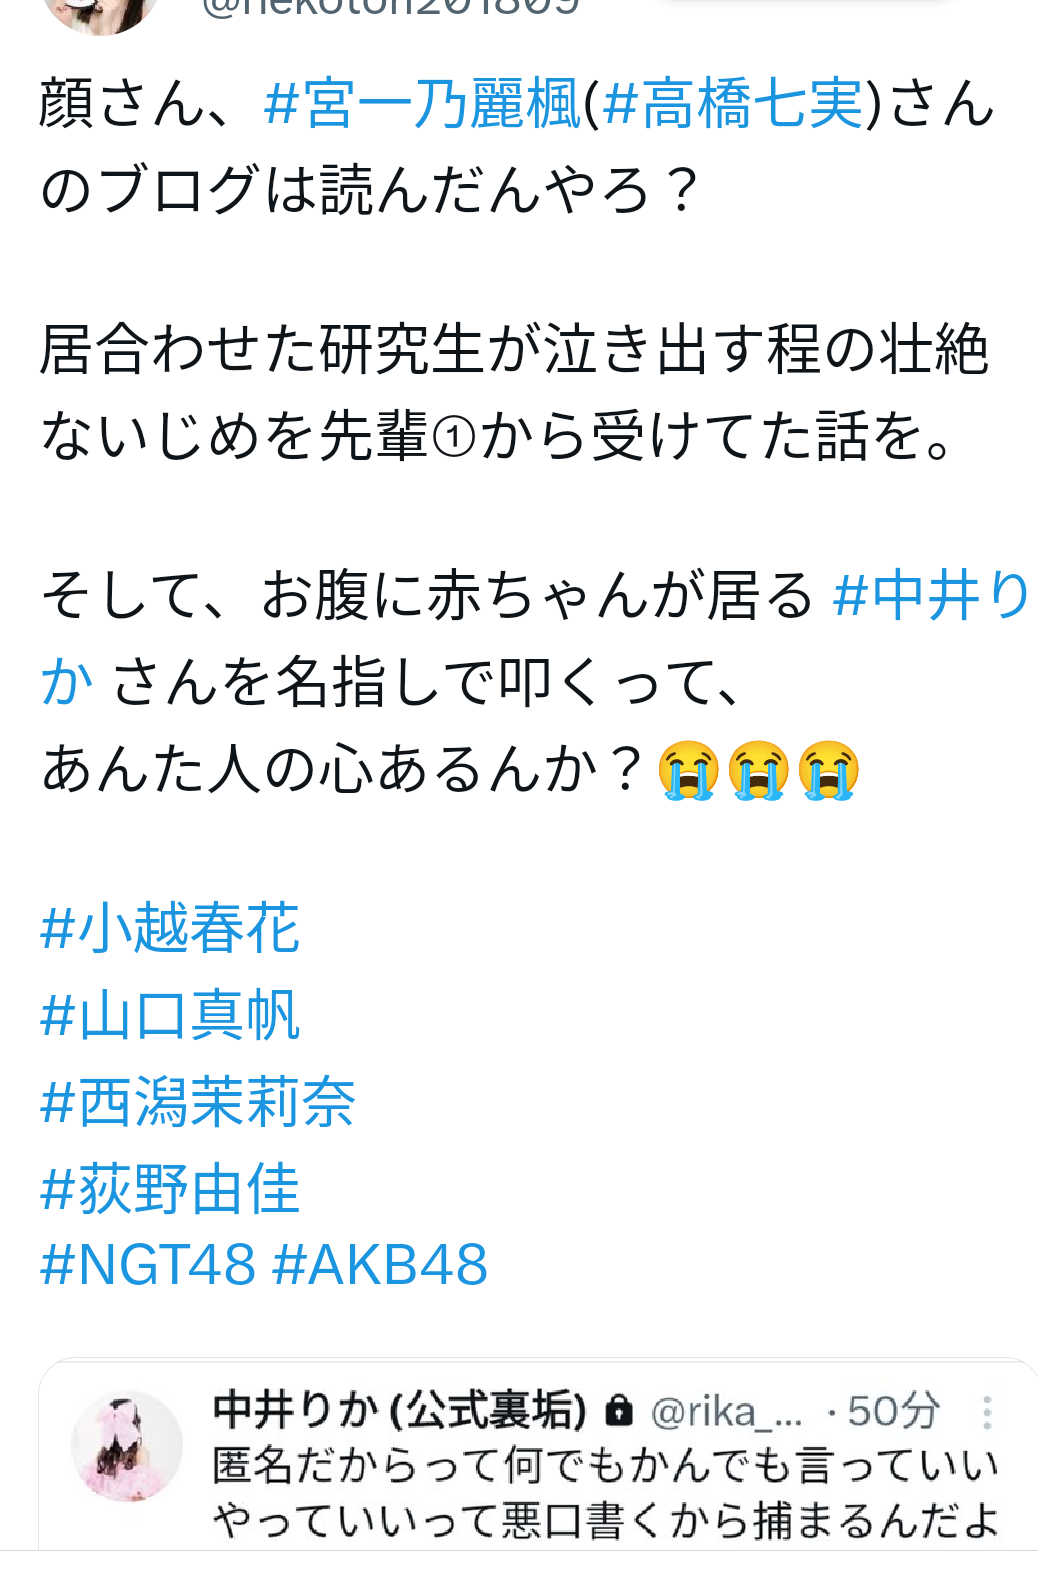
Task: Open the #高橋七実 hashtag
Action: (x=733, y=104)
